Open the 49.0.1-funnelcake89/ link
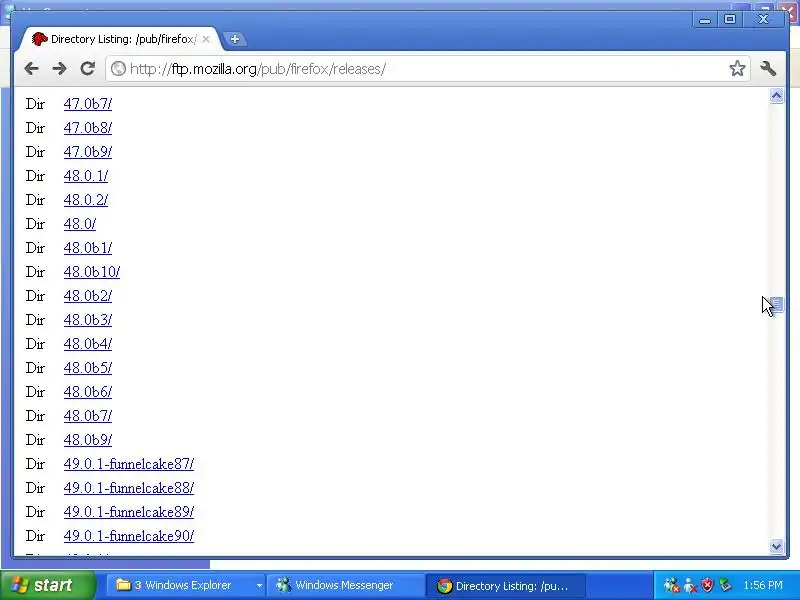The width and height of the screenshot is (800, 600). (x=129, y=512)
